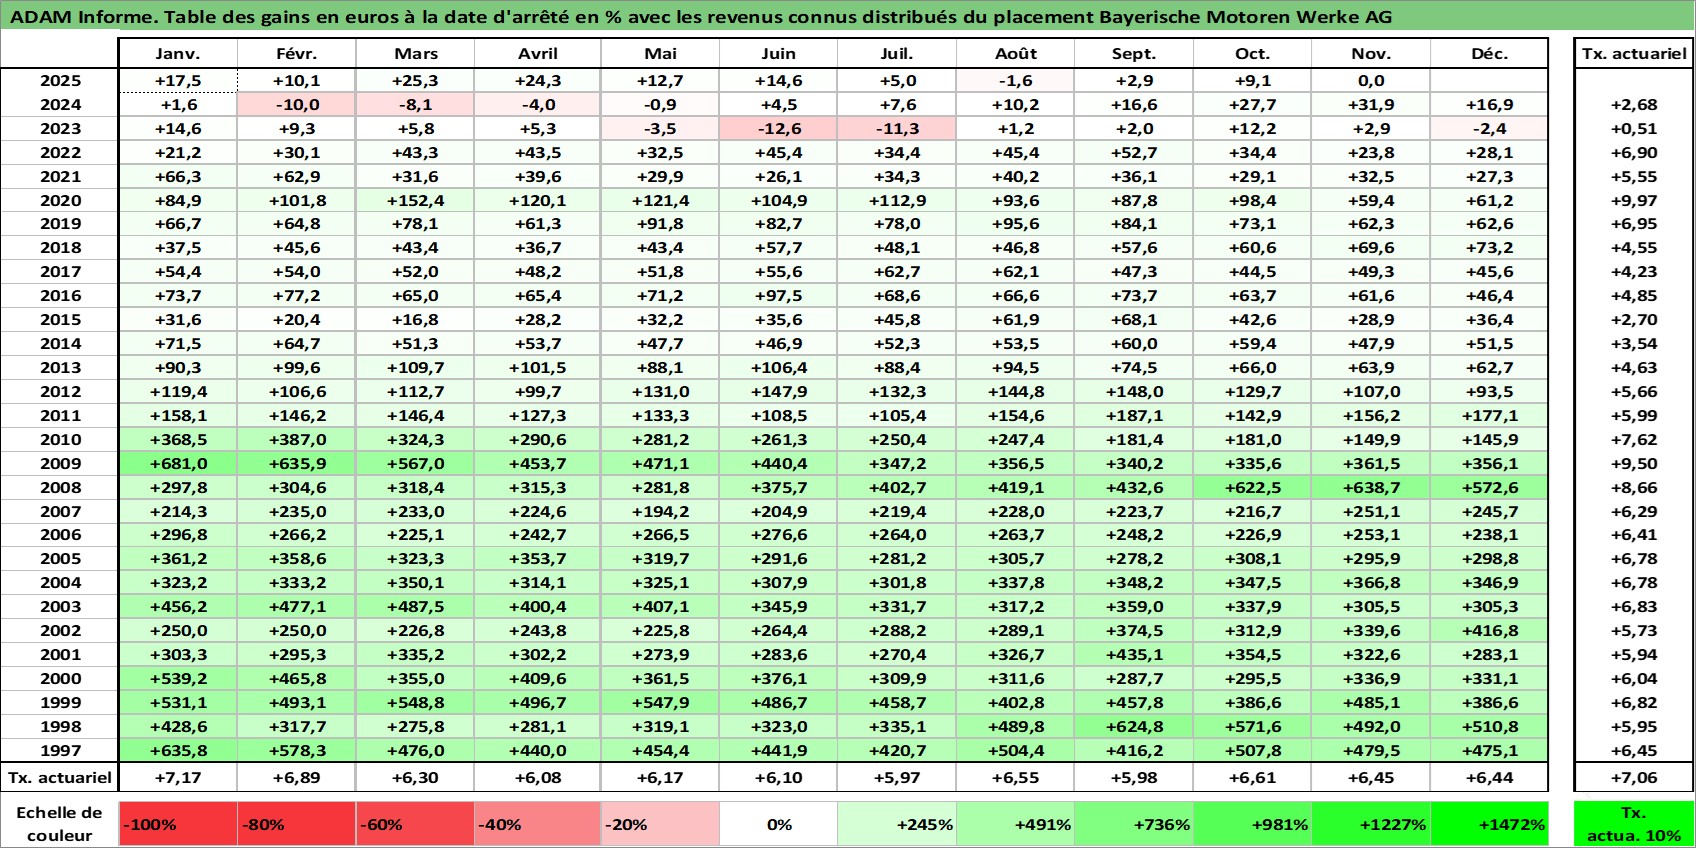Select the 2025 year row label
Screen dimensions: 1696x848
click(60, 81)
